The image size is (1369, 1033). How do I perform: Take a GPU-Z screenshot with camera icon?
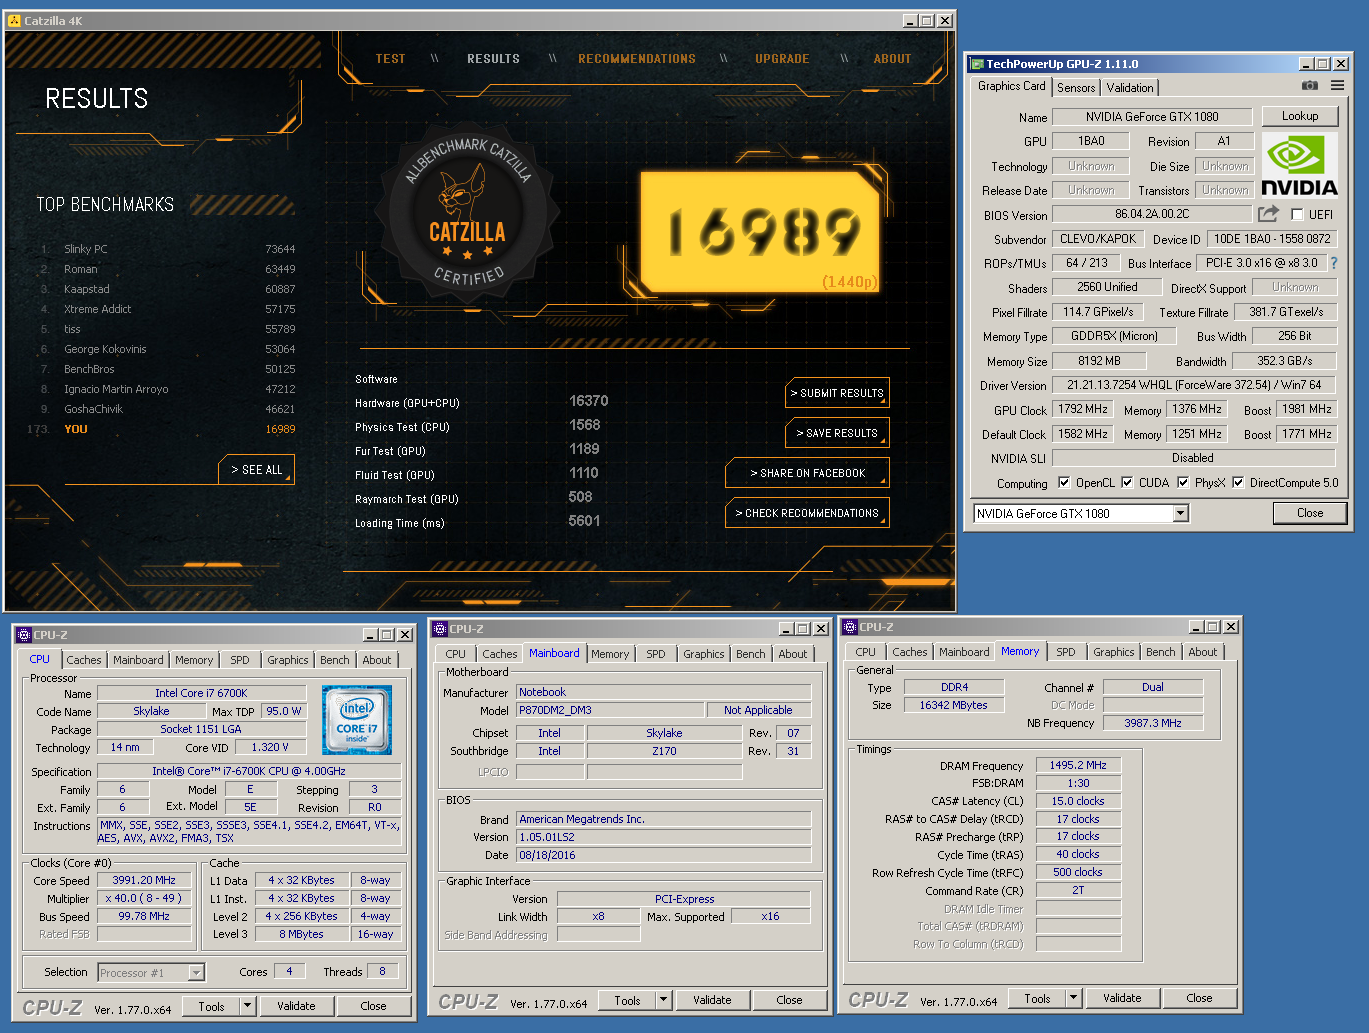coord(1310,86)
